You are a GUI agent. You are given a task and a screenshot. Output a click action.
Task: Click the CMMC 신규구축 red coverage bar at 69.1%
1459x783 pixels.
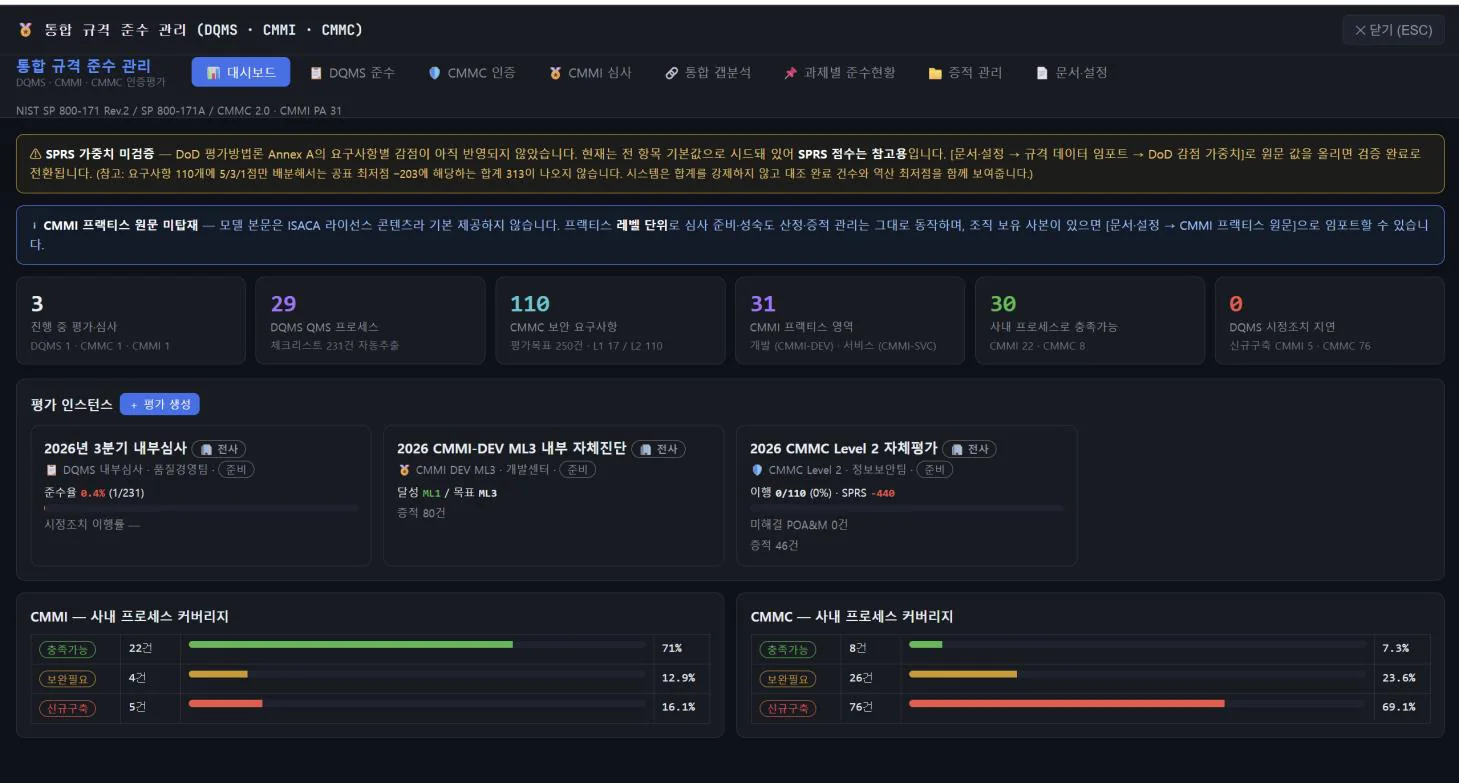pyautogui.click(x=1067, y=703)
